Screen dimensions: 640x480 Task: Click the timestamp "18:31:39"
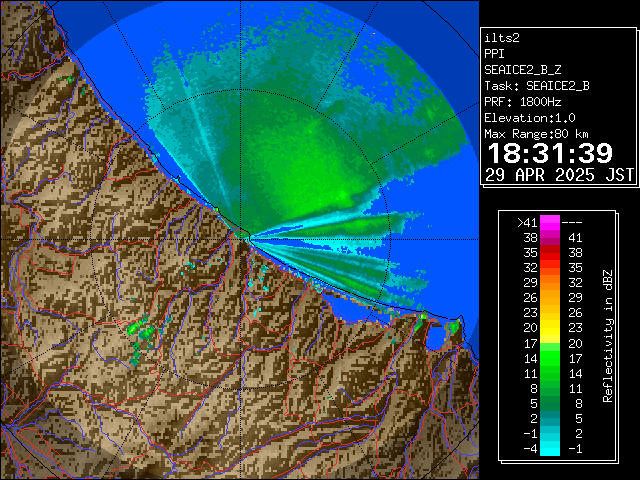550,153
